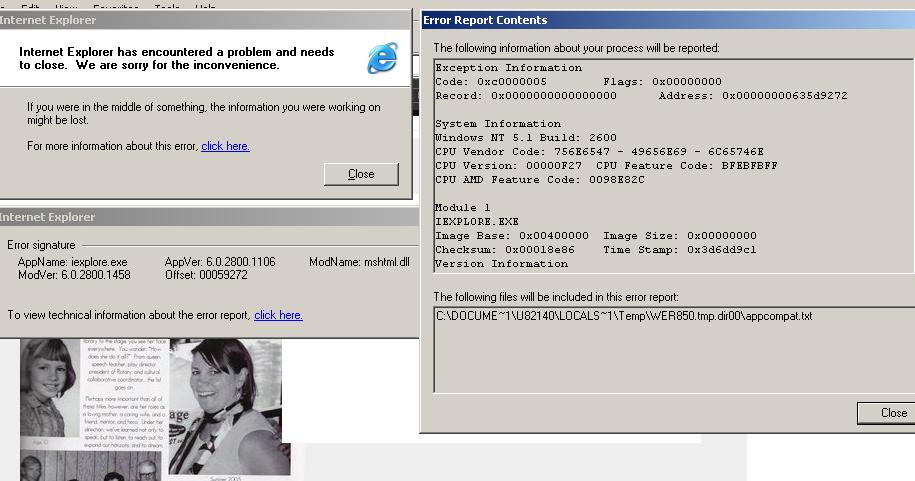Image resolution: width=915 pixels, height=481 pixels.
Task: Select the 'Offset: 00059272' text
Action: [x=206, y=275]
